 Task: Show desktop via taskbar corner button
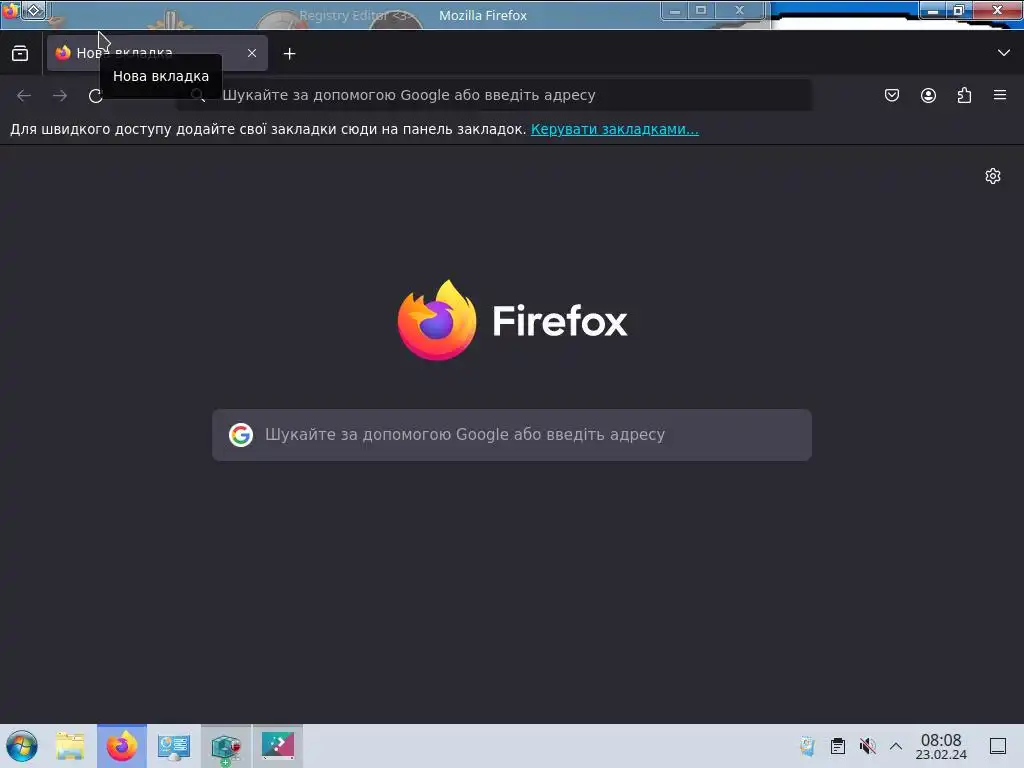[998, 746]
